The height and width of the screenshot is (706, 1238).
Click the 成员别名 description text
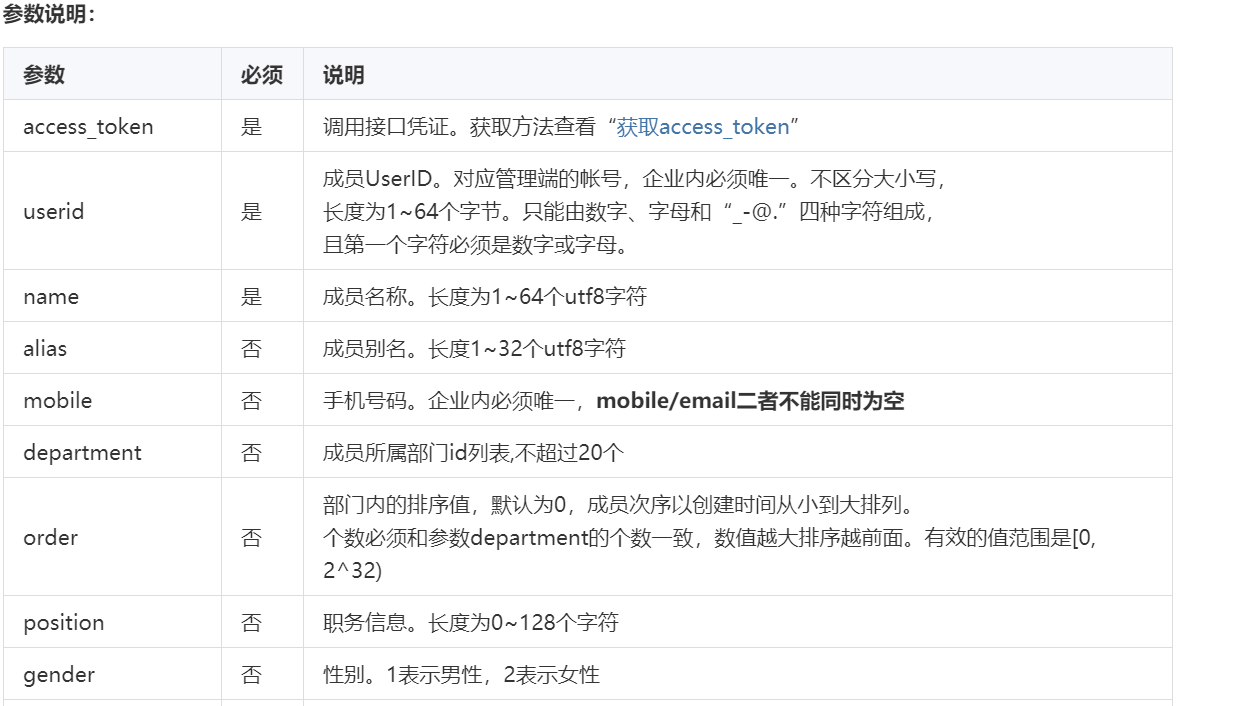[474, 349]
